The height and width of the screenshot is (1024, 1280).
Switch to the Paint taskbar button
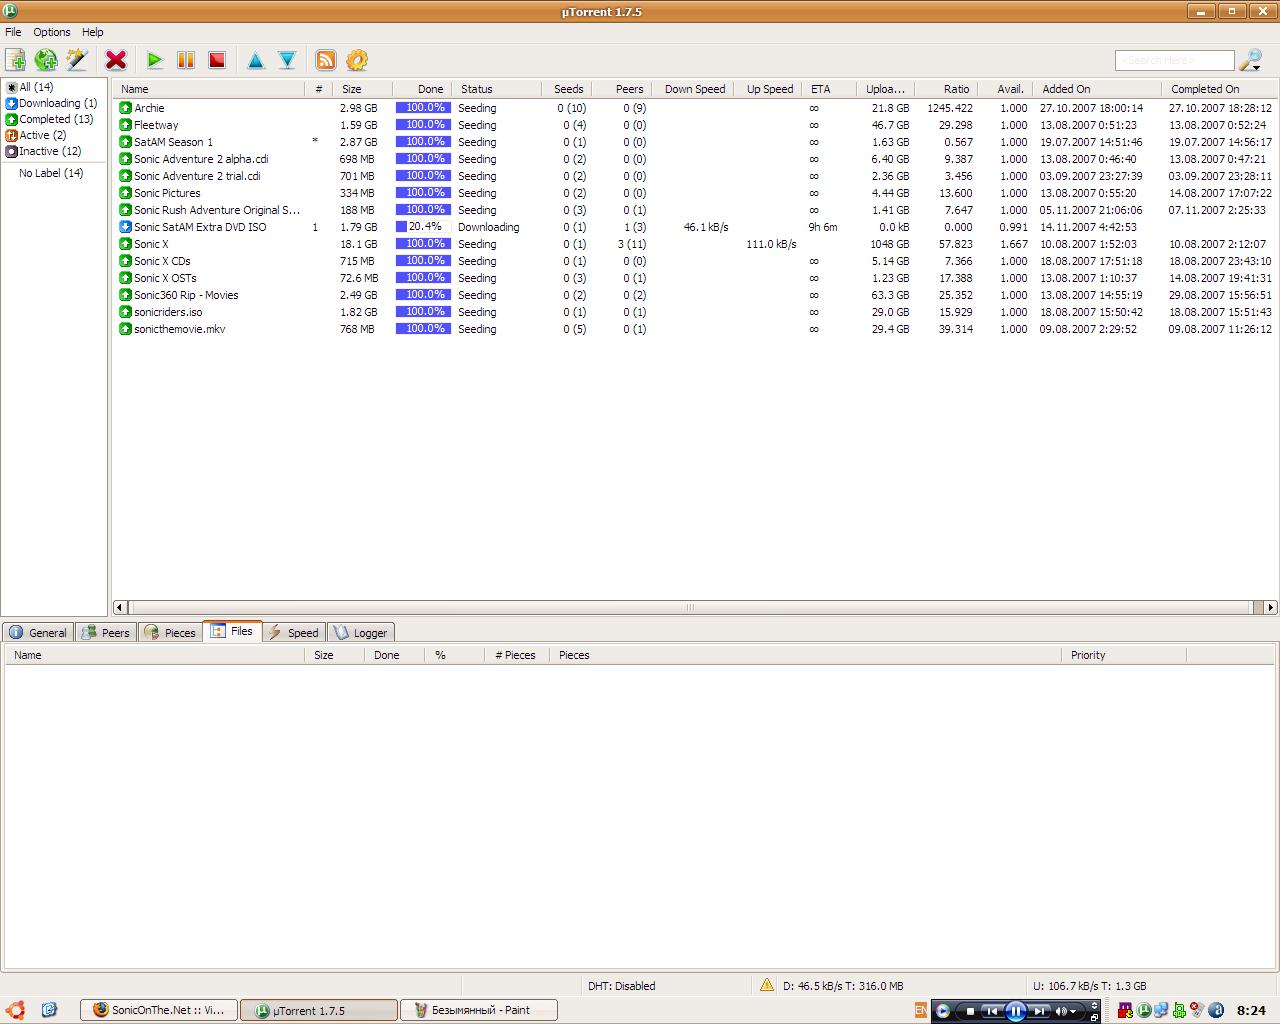pyautogui.click(x=479, y=1010)
